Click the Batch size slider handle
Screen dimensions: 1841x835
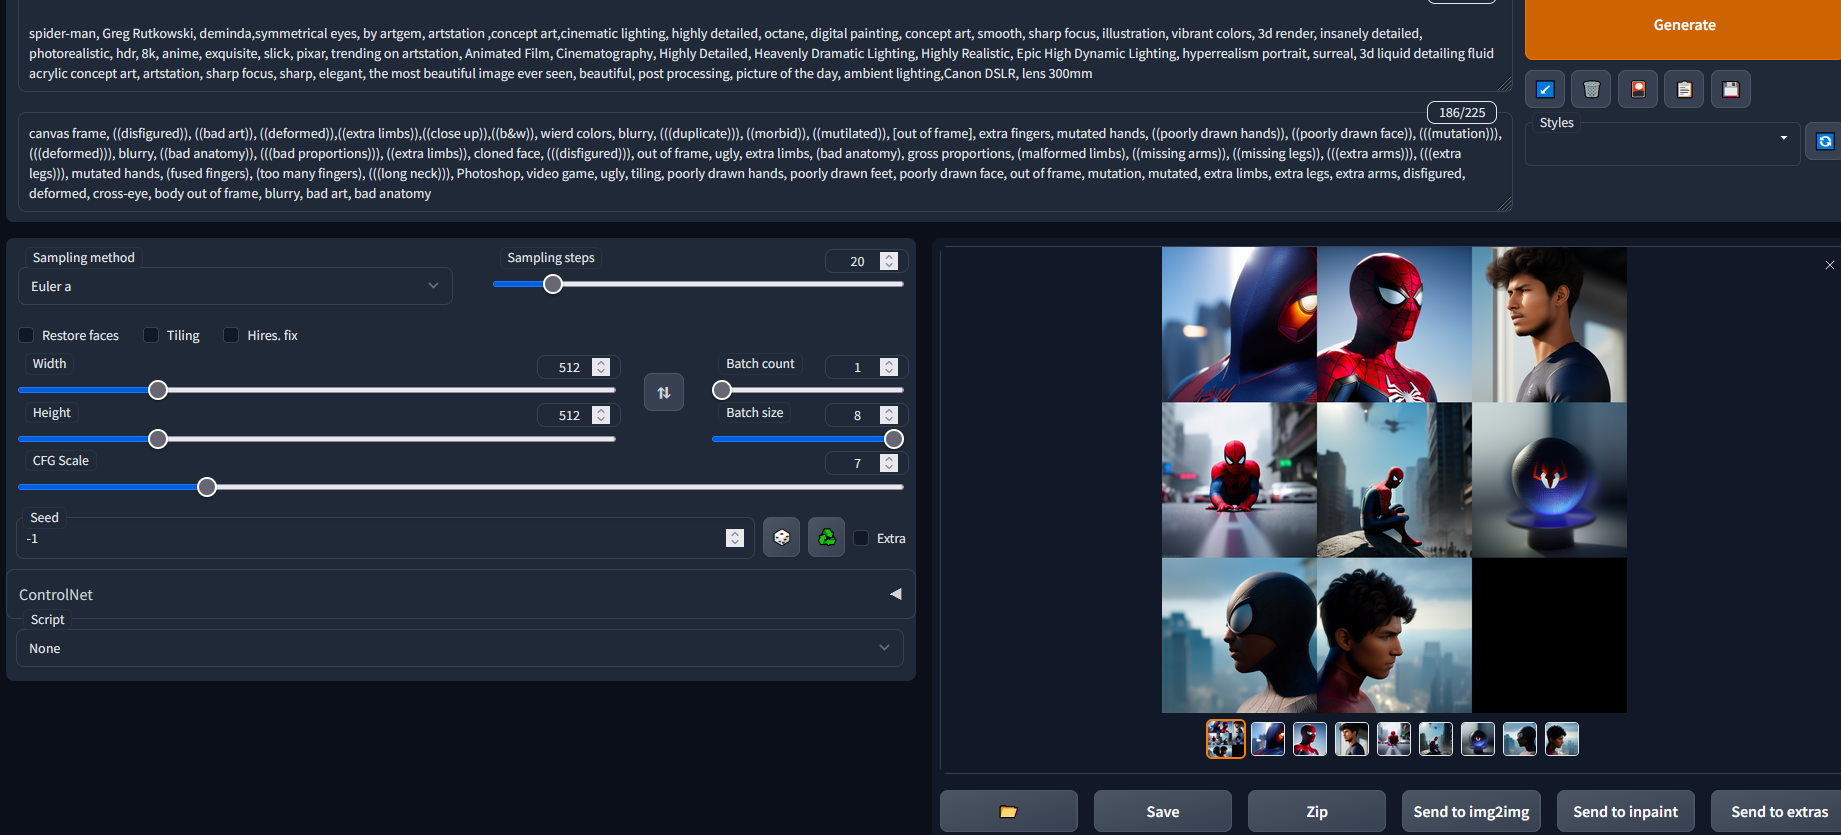[894, 439]
